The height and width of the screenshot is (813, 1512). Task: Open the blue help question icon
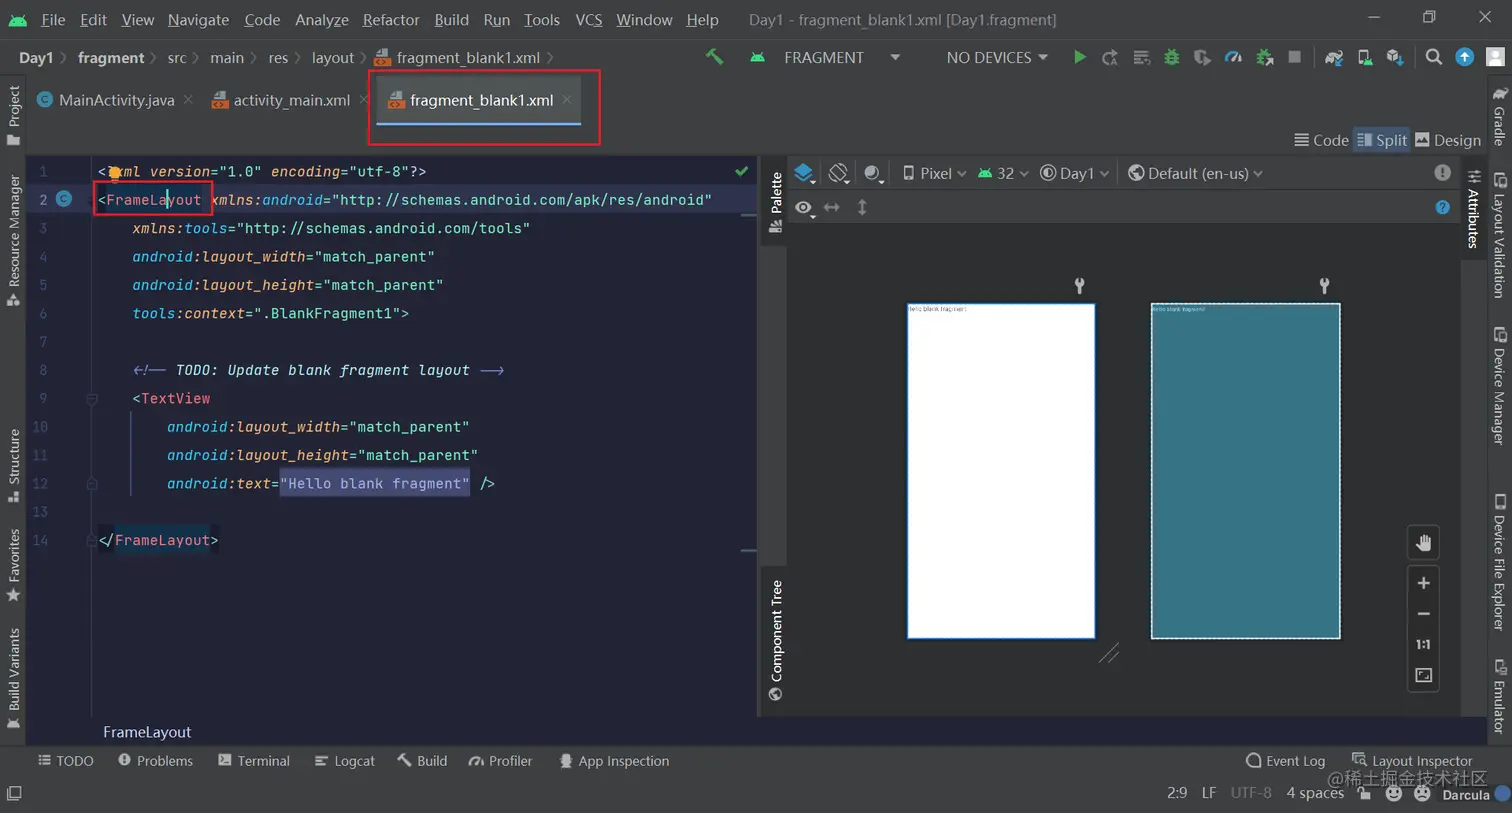(1442, 207)
